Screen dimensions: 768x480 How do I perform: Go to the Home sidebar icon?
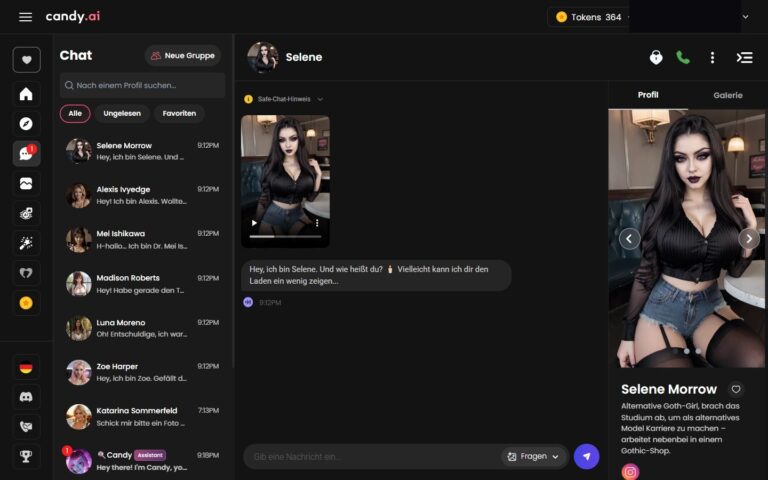click(26, 94)
